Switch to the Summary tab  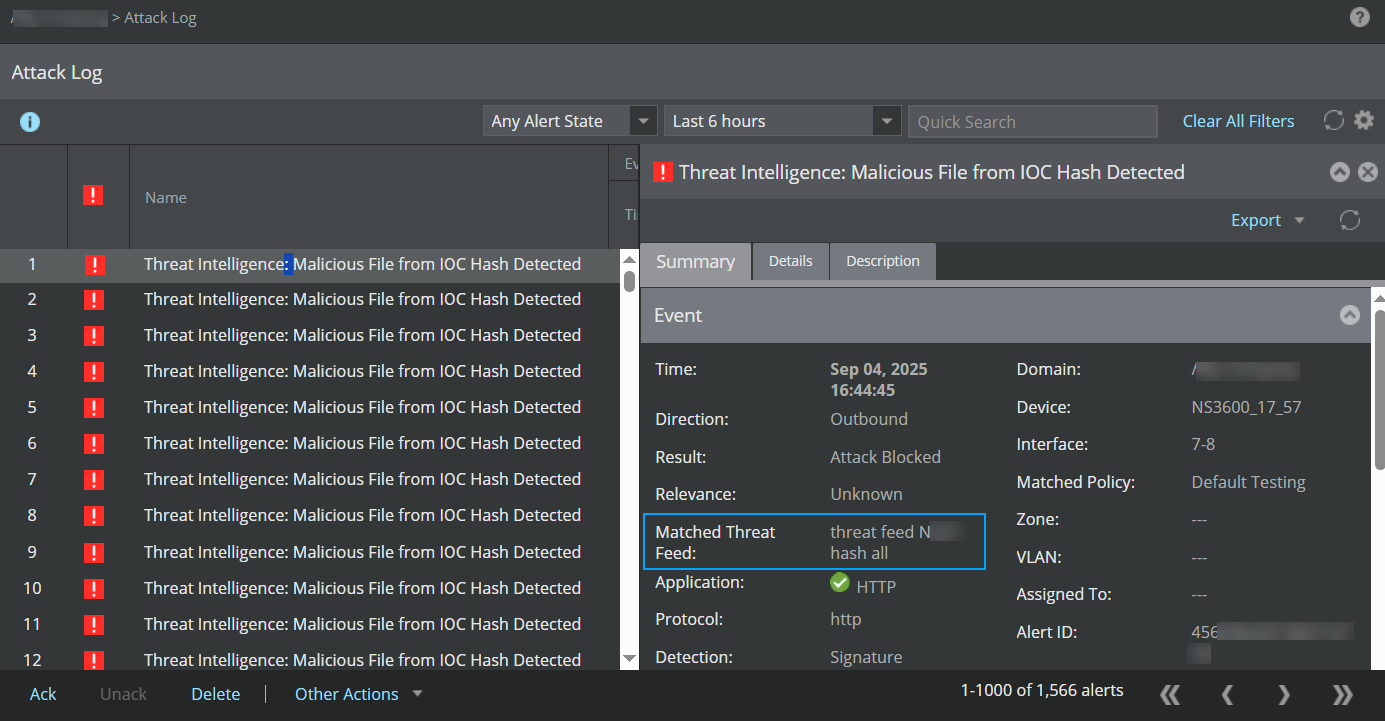click(x=695, y=261)
